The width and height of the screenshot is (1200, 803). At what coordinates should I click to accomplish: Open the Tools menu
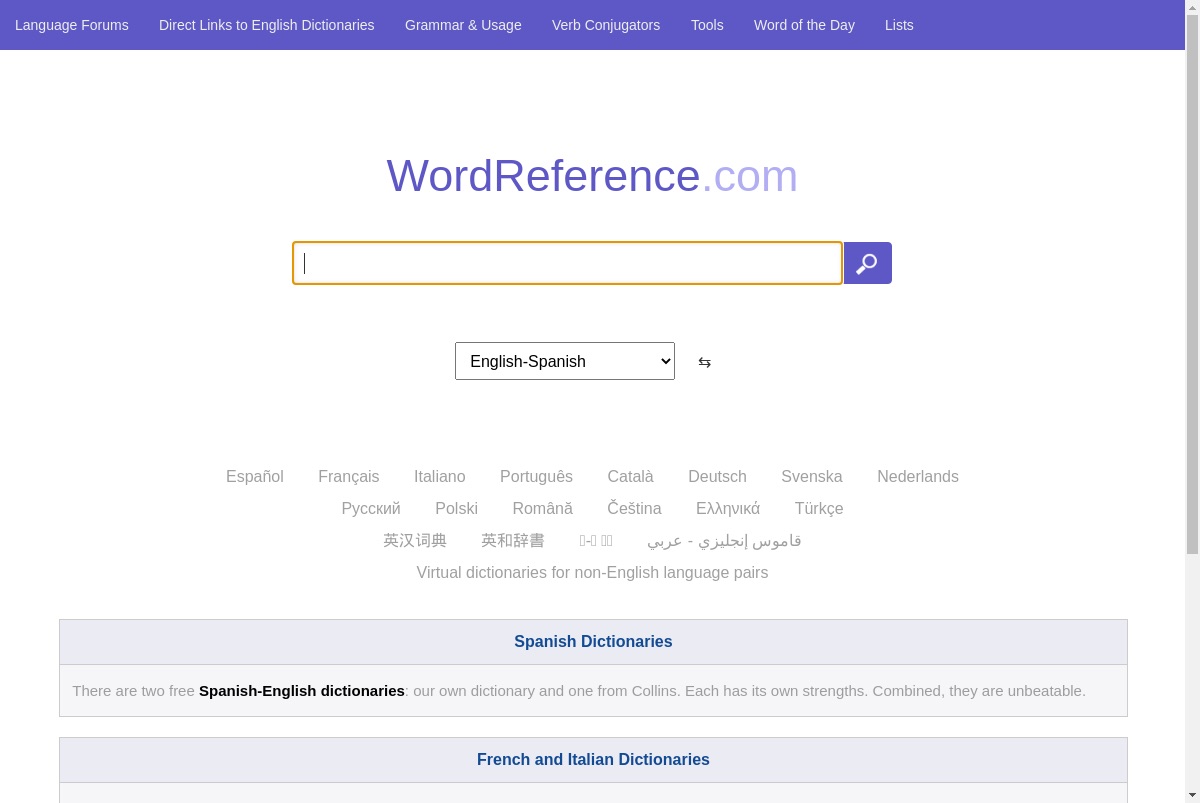click(707, 25)
